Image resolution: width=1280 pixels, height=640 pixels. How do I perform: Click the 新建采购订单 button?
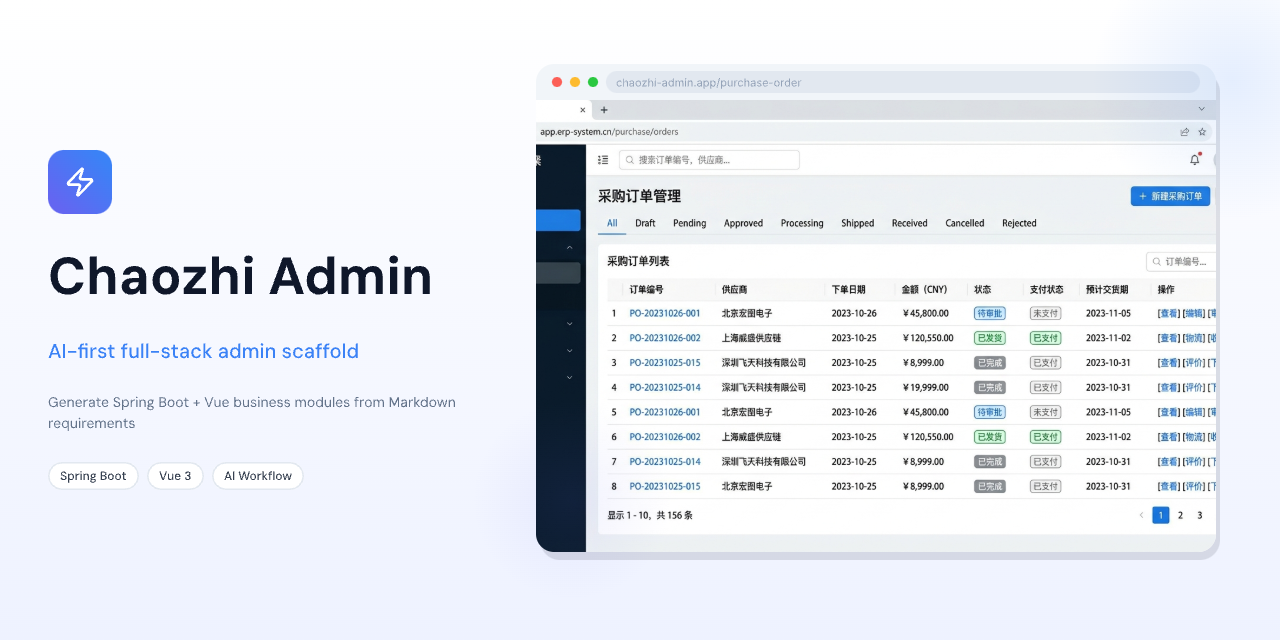[x=1170, y=196]
